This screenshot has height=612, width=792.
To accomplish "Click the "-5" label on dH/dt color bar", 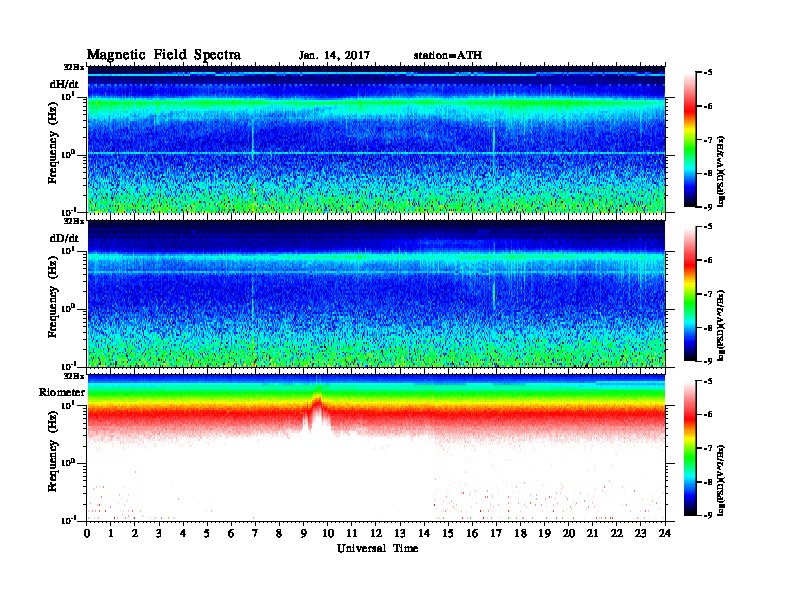I will pyautogui.click(x=708, y=73).
